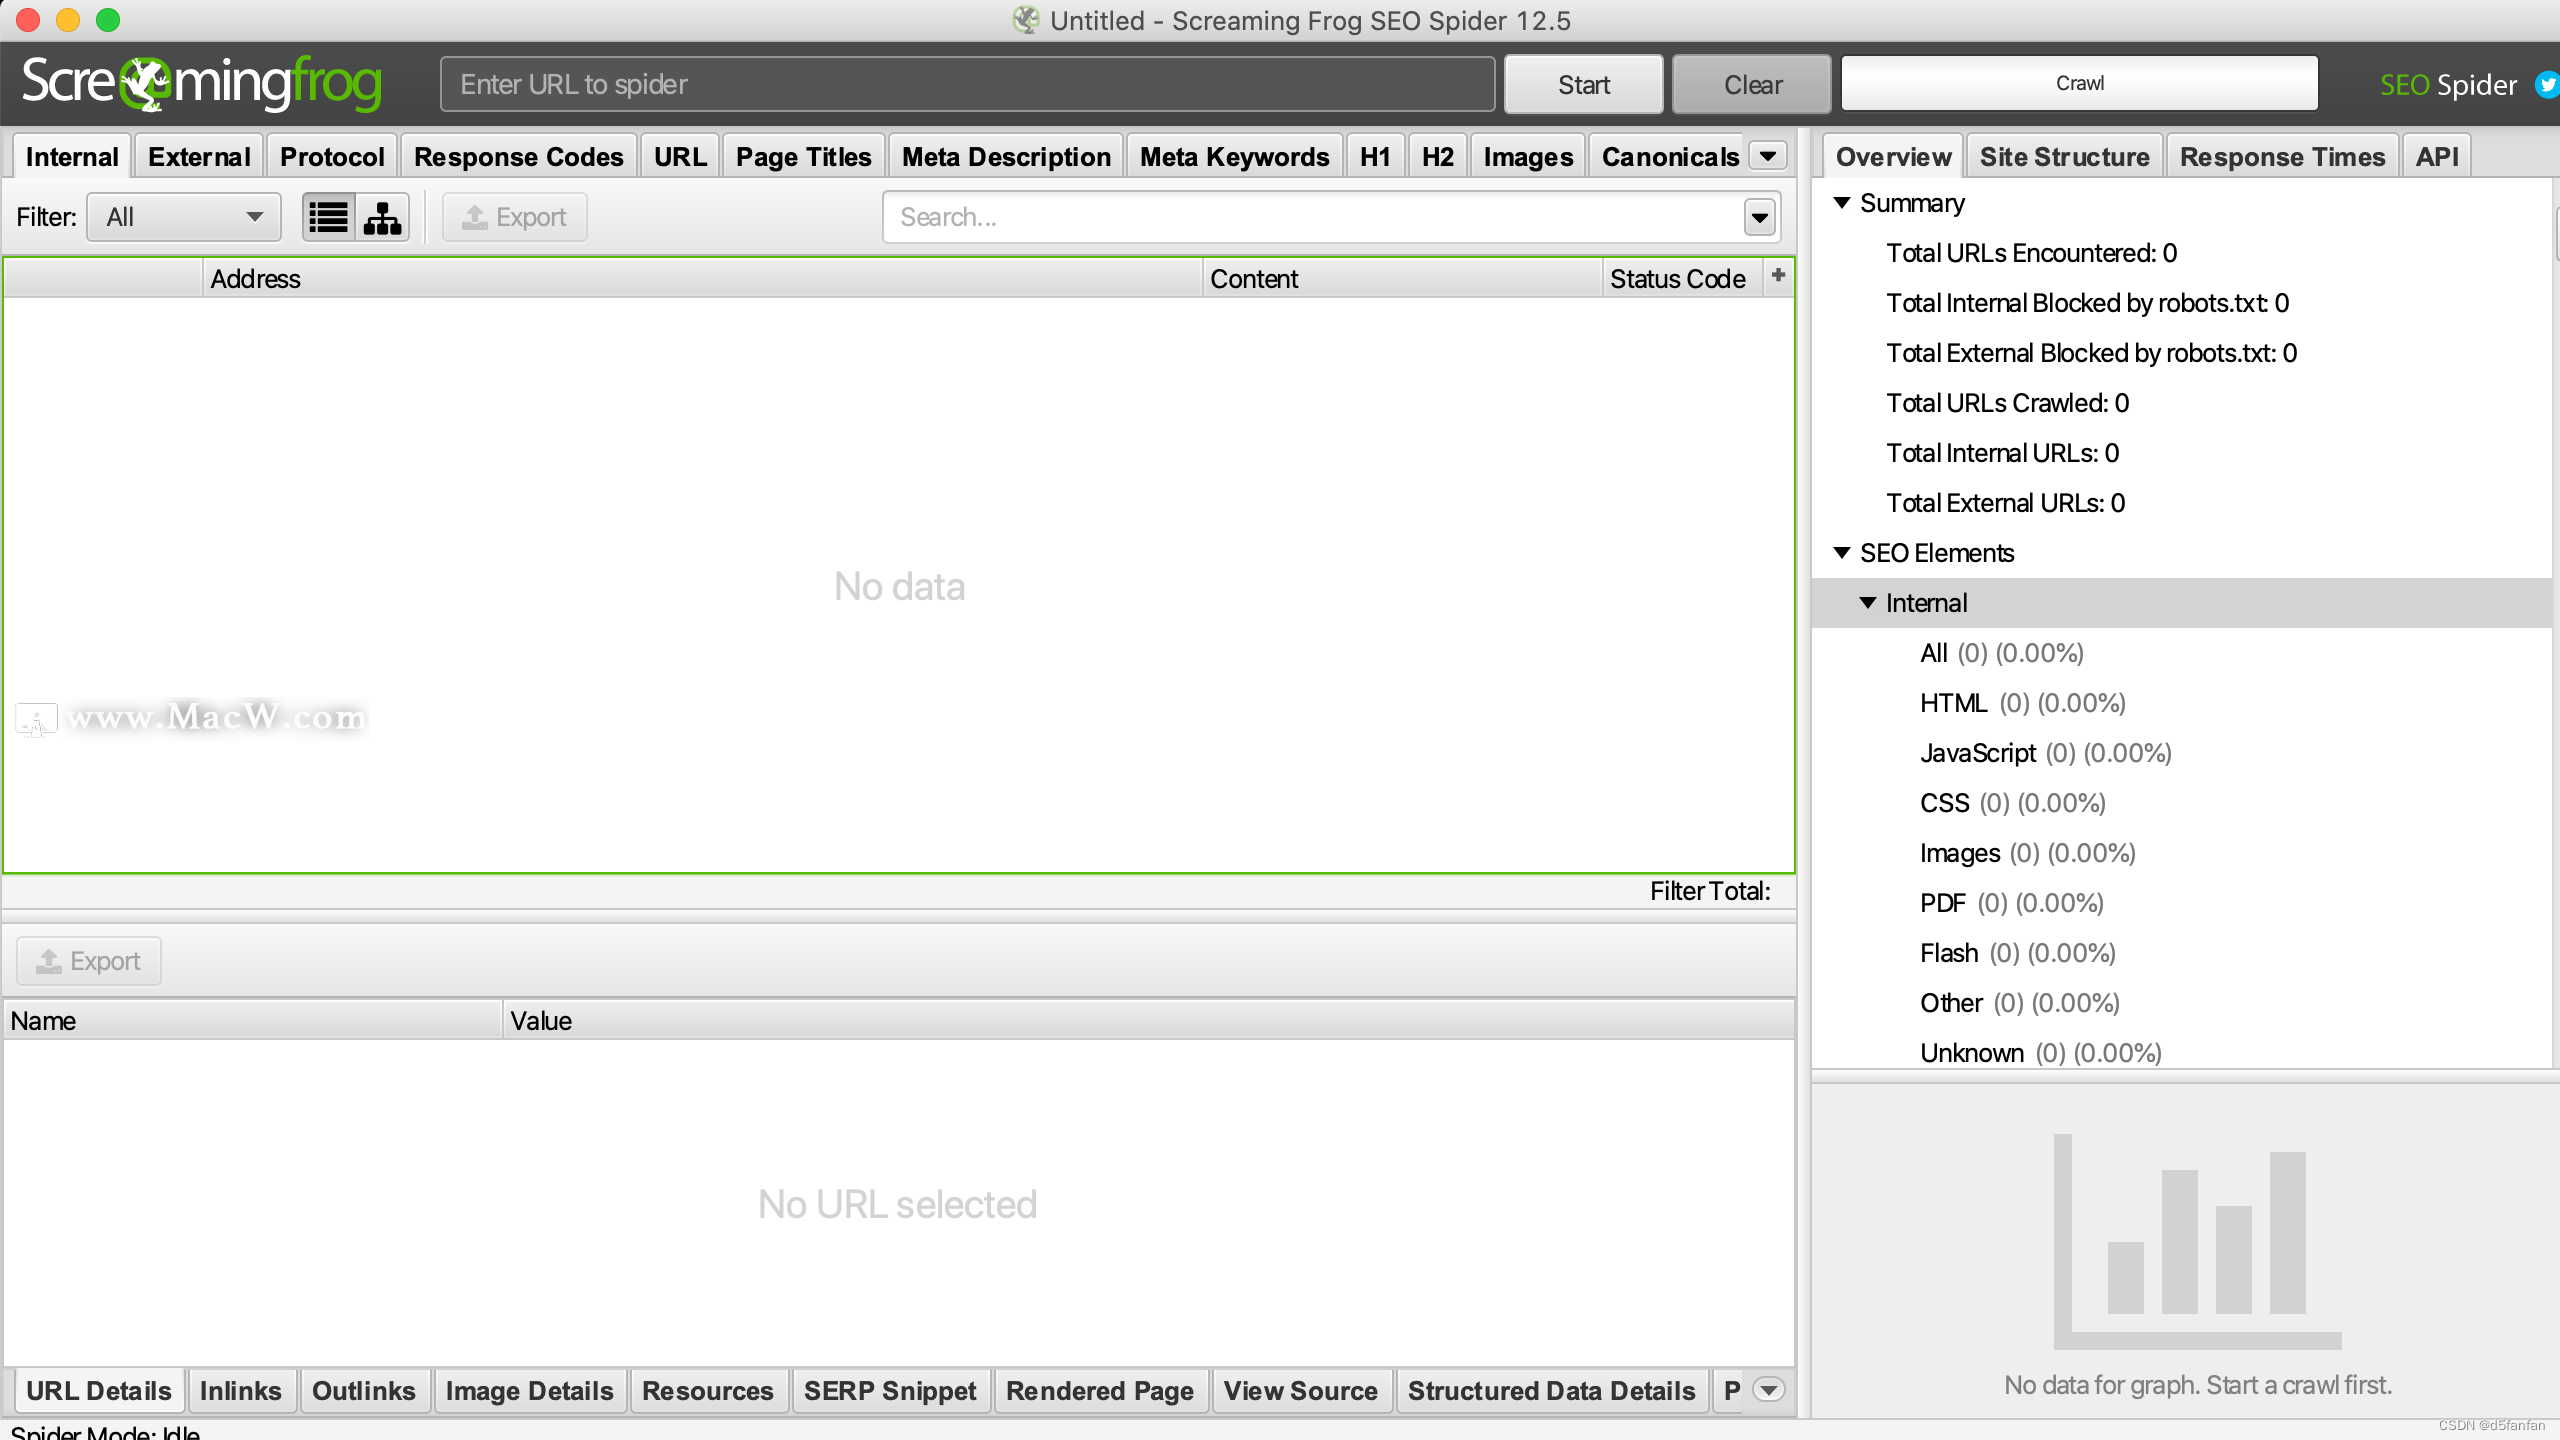Open the Resources tab
This screenshot has height=1440, width=2560.
[708, 1391]
